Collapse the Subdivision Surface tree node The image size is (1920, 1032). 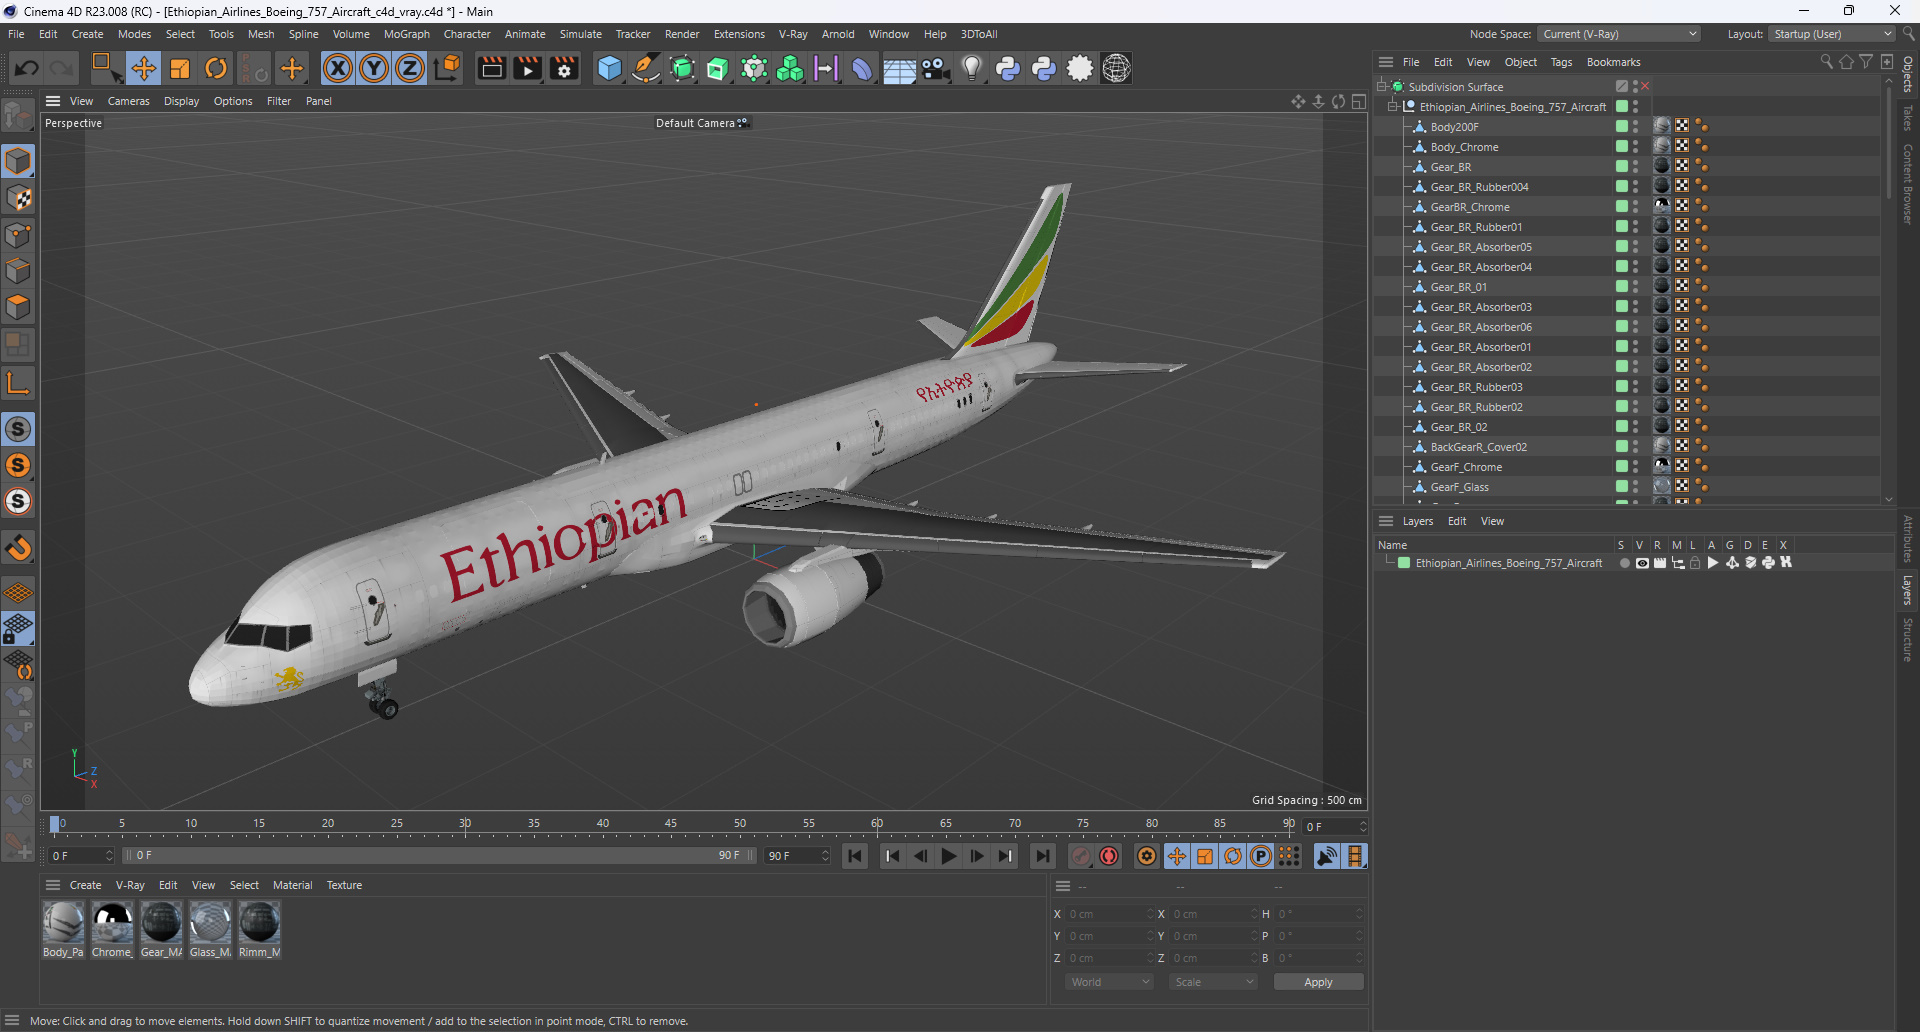click(1382, 87)
